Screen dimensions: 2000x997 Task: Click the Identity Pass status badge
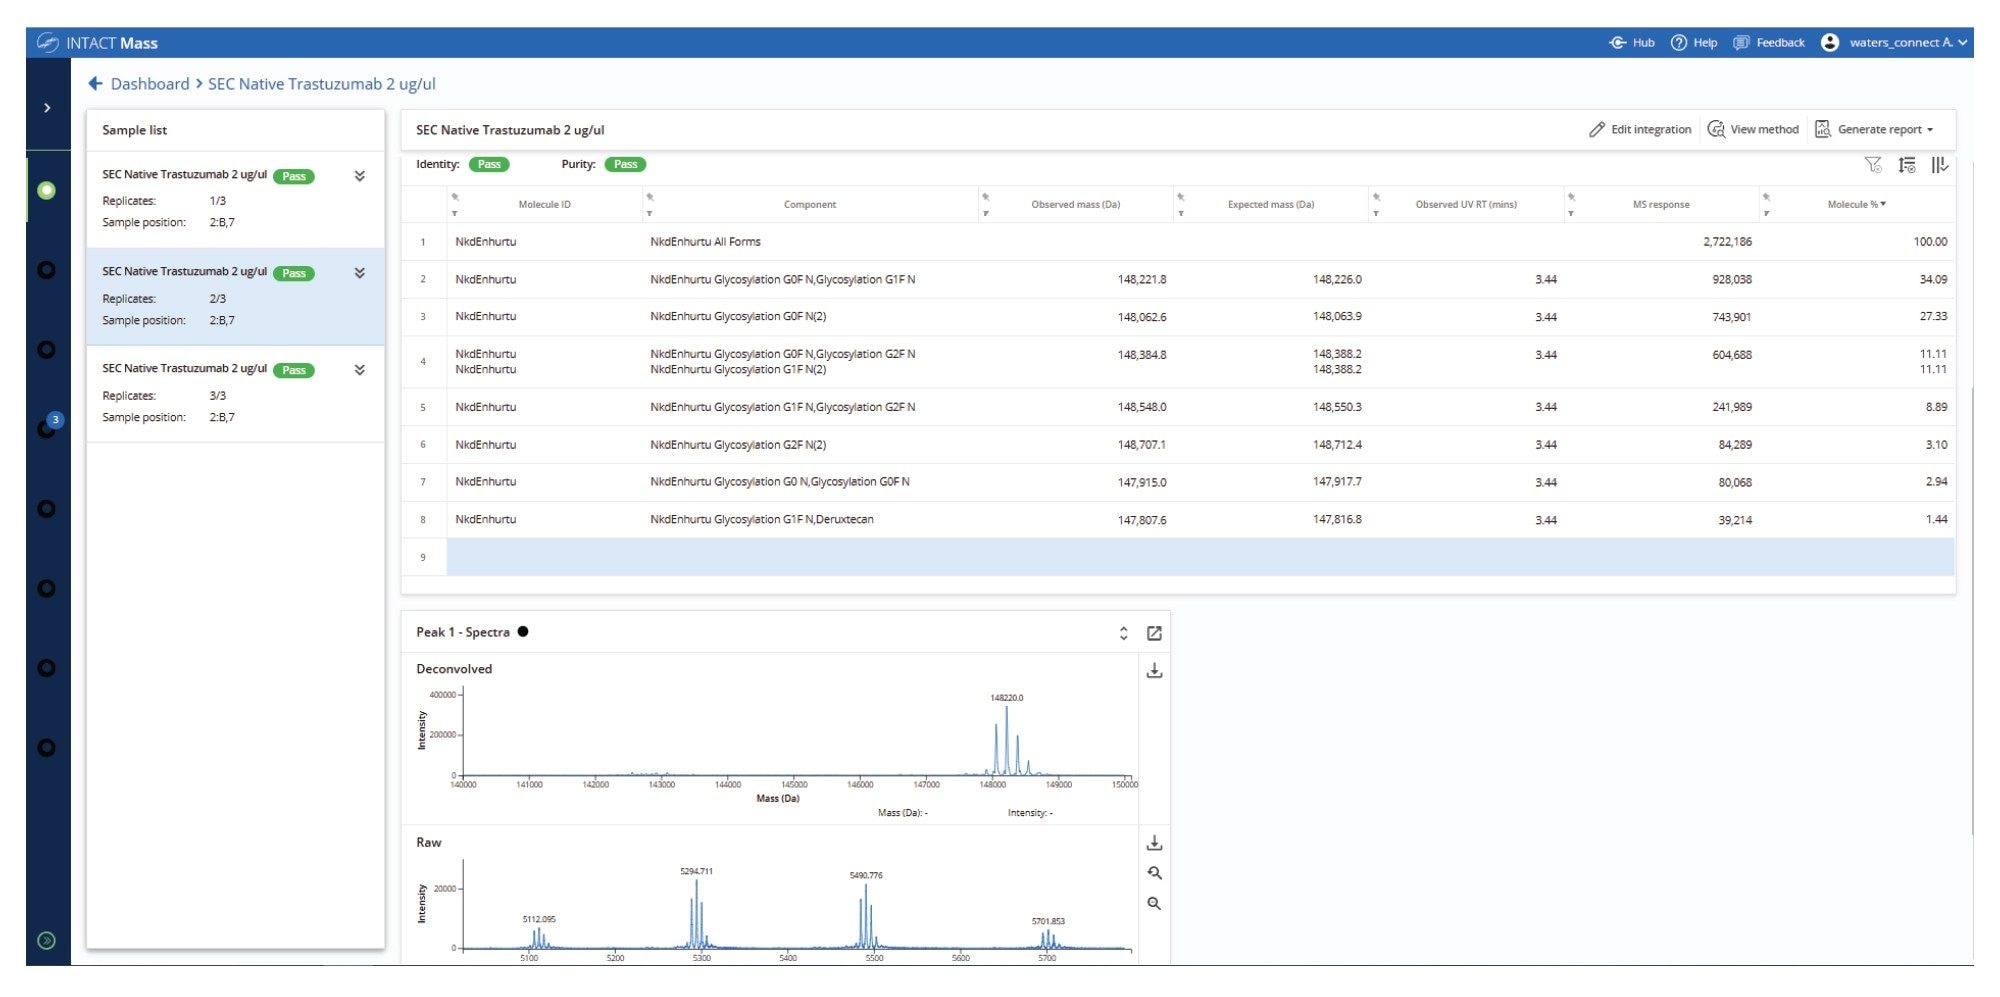click(489, 164)
